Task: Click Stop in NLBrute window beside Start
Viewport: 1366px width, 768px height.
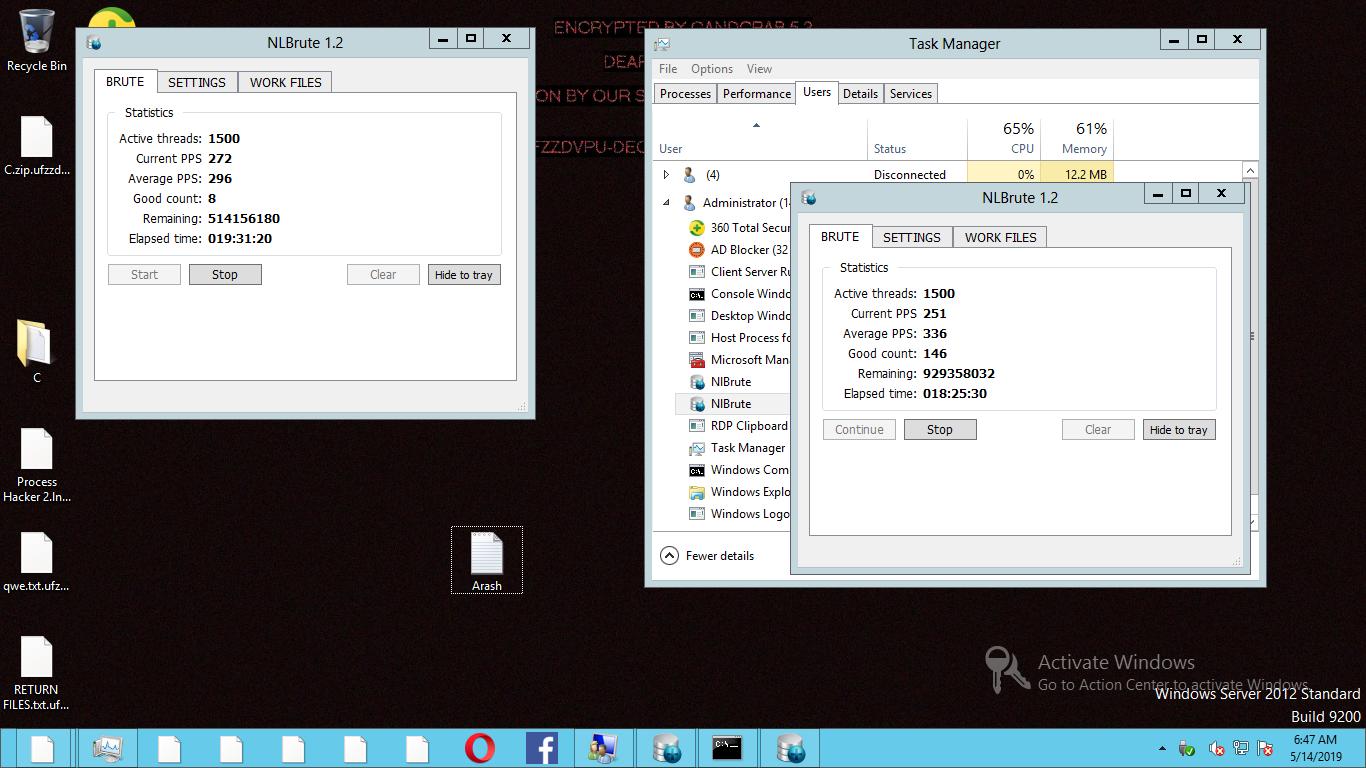Action: pos(225,275)
